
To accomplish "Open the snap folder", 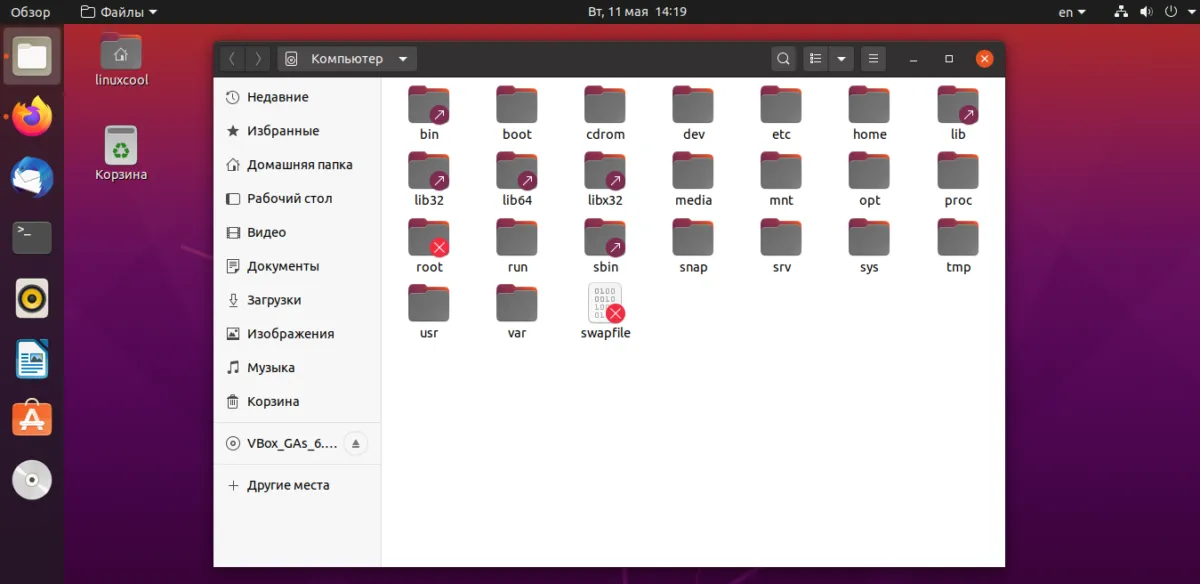I will point(693,246).
